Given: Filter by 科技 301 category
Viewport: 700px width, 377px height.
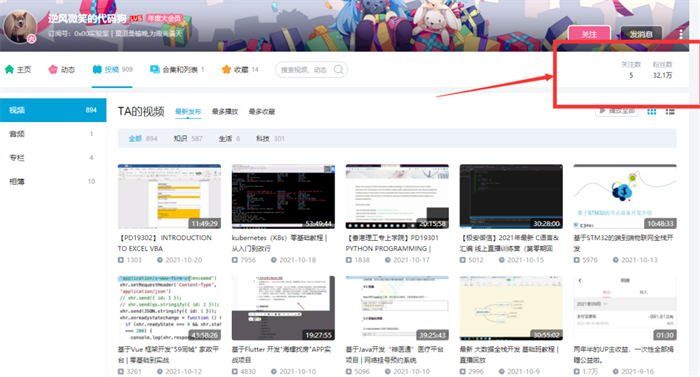Looking at the screenshot, I should pos(270,138).
